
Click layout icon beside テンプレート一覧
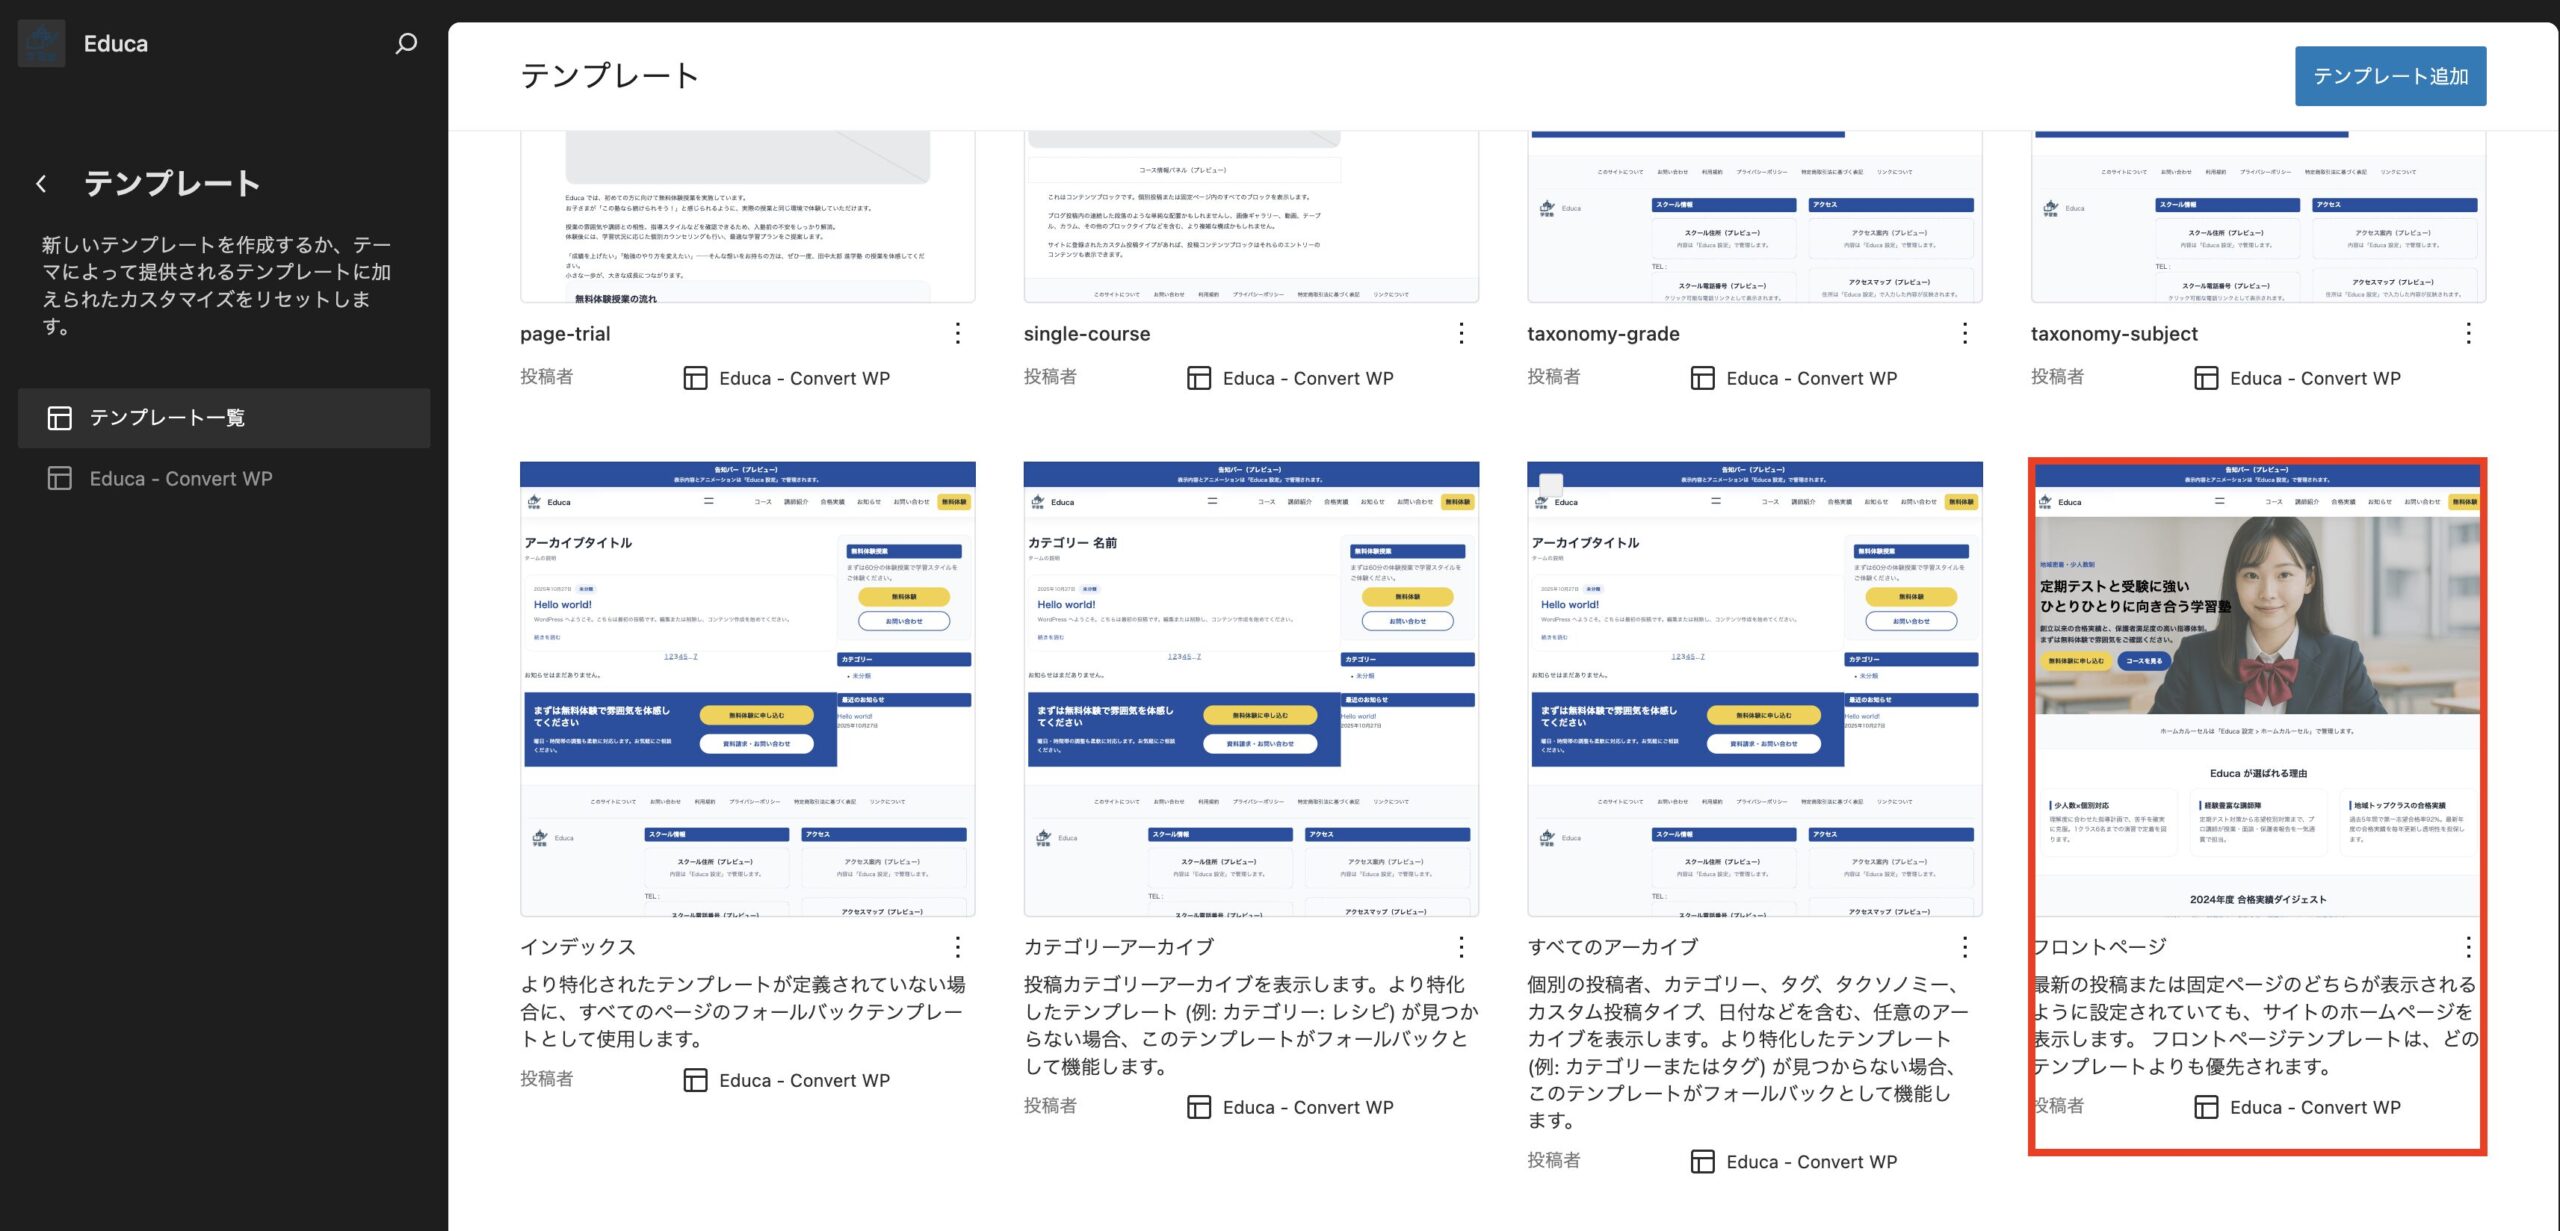click(x=60, y=418)
